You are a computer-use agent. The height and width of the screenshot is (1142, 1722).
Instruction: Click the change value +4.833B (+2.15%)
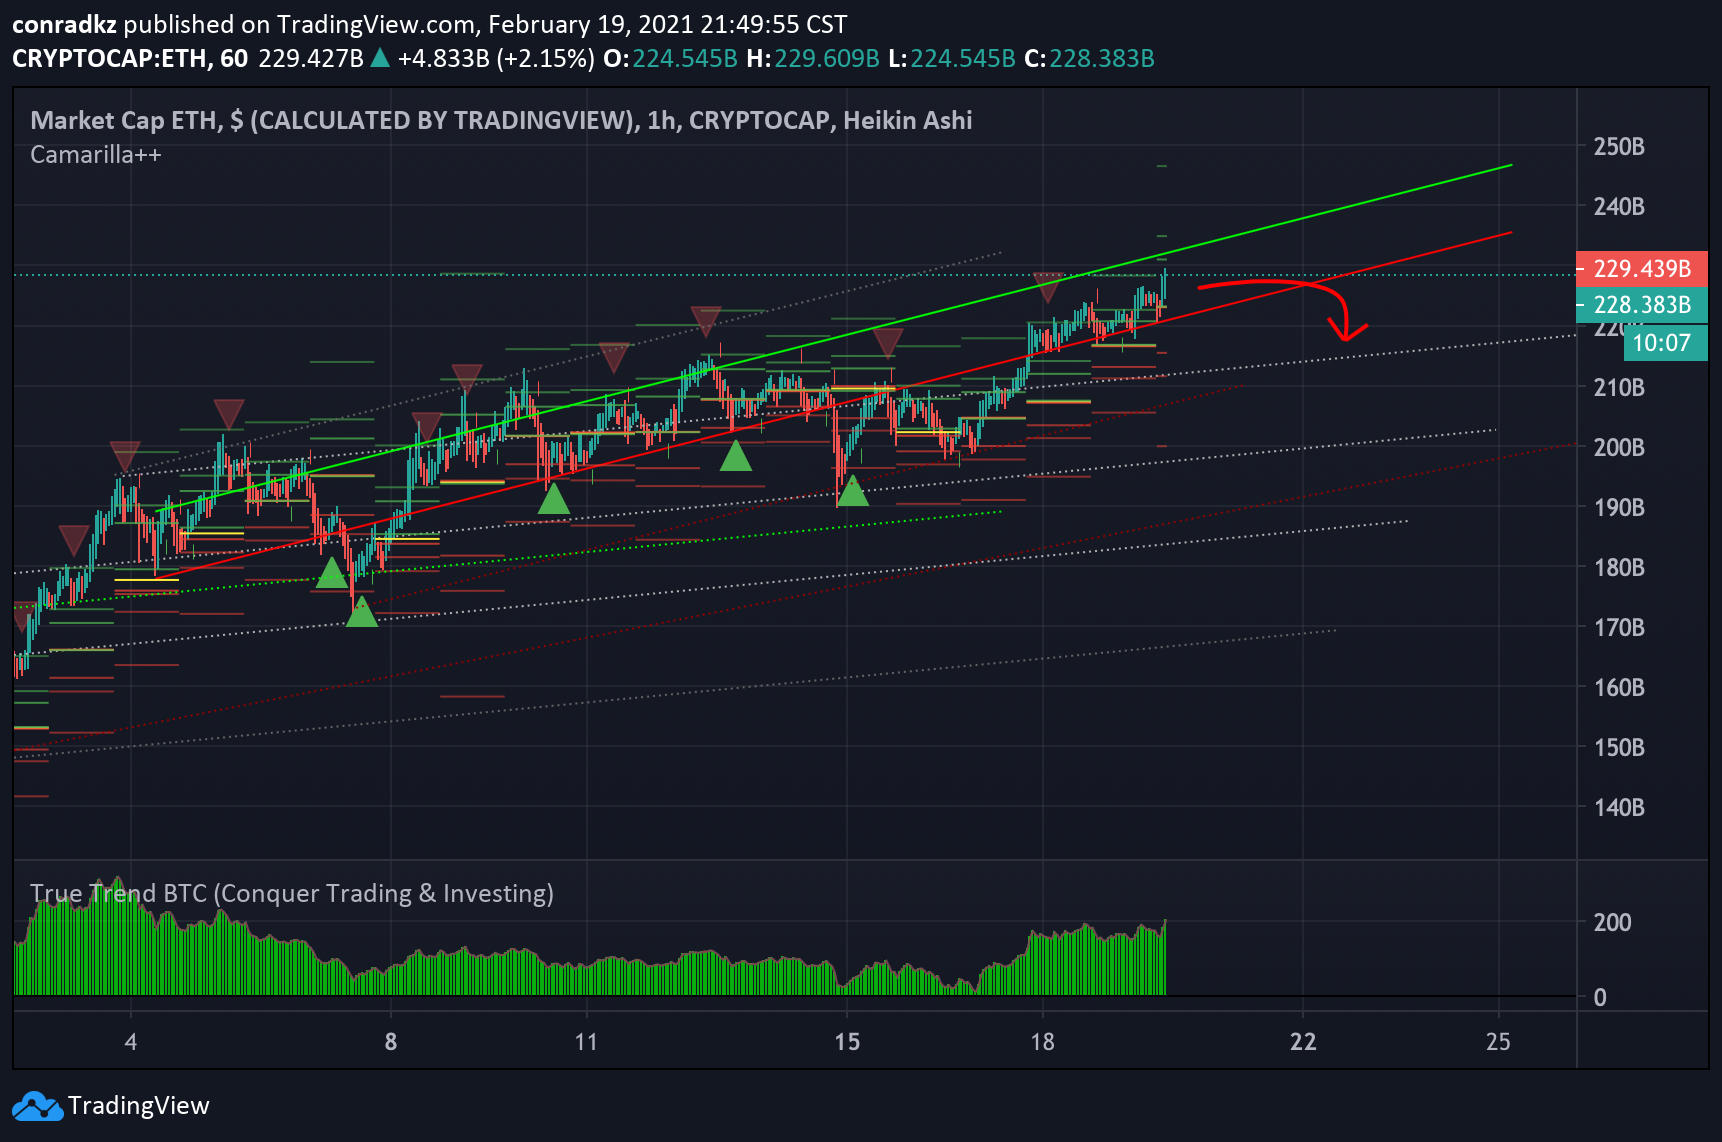496,58
